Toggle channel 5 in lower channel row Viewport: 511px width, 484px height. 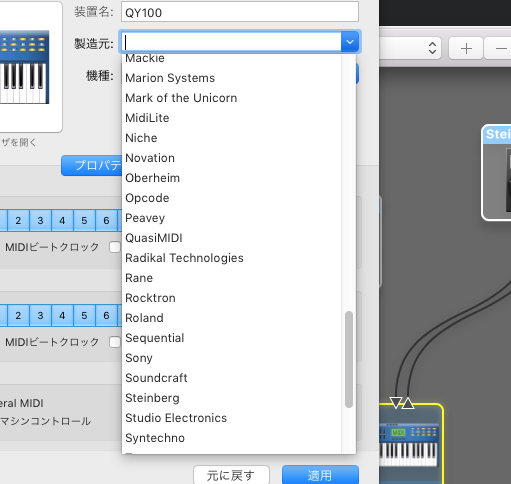click(x=84, y=315)
